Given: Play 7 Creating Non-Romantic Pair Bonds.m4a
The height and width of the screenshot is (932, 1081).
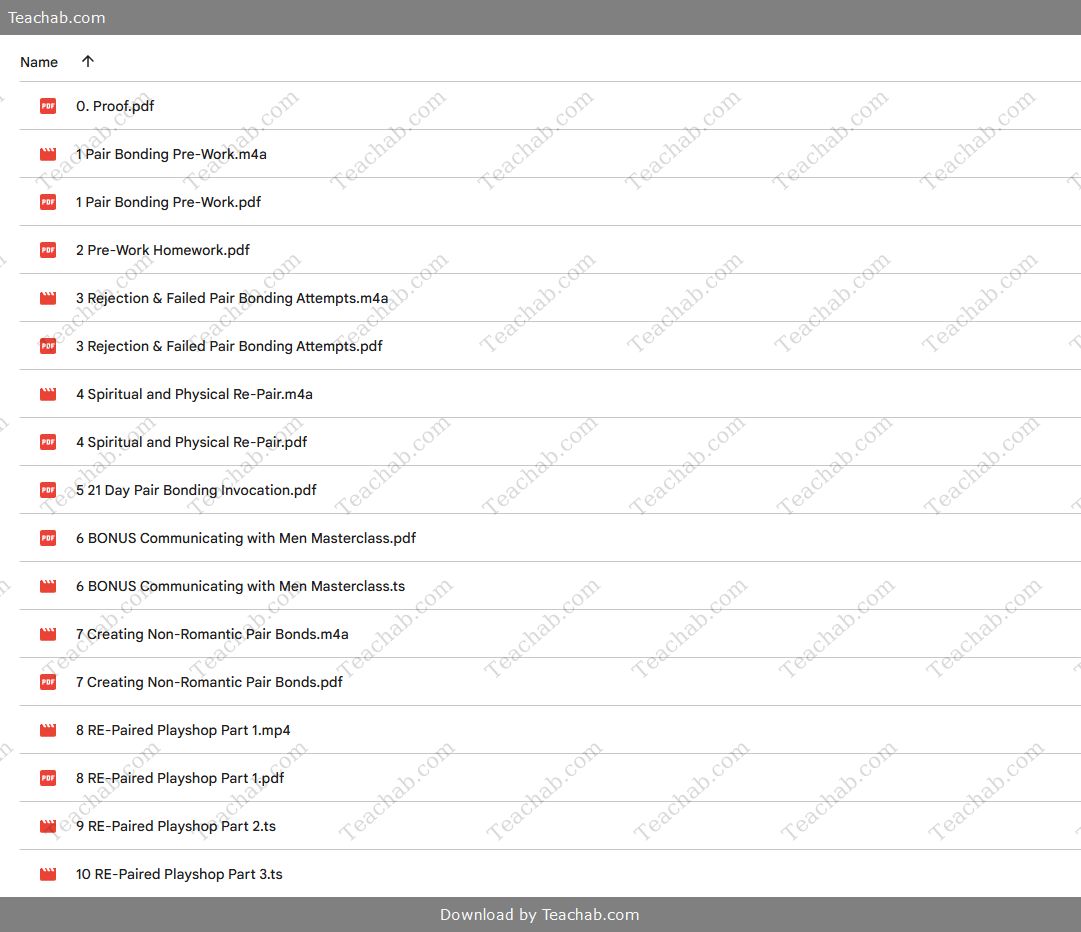Looking at the screenshot, I should pyautogui.click(x=212, y=634).
